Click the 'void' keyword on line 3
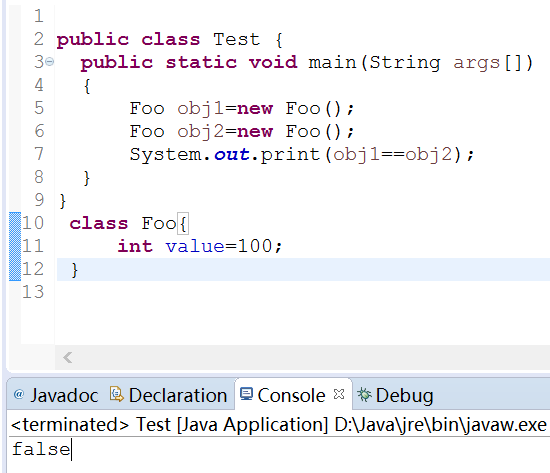 pos(273,62)
